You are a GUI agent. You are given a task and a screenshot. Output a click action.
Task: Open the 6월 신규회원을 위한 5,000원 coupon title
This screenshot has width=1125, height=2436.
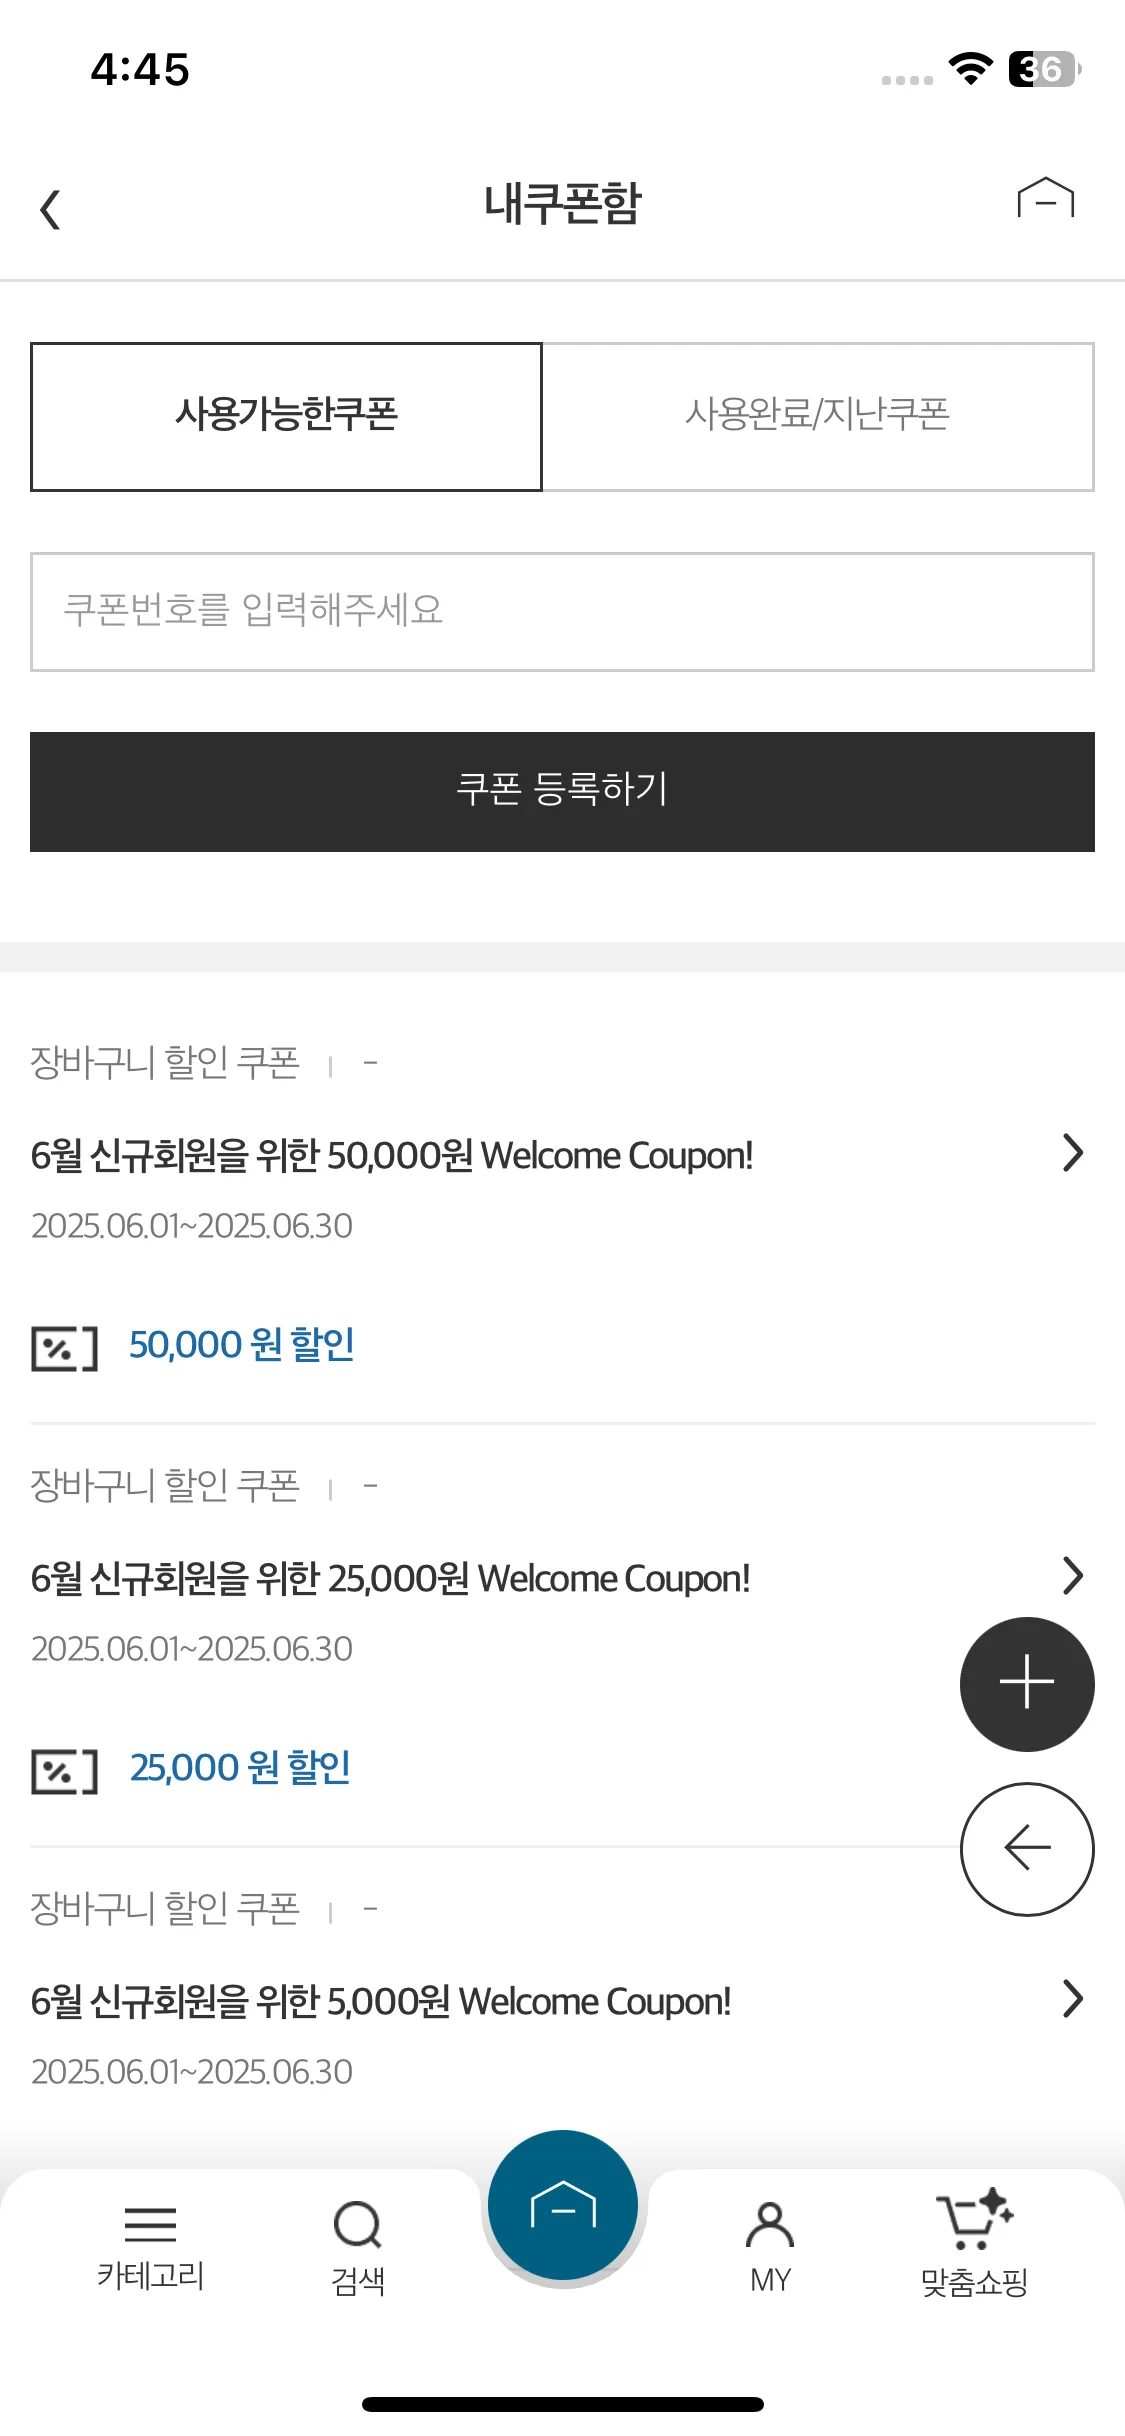click(x=381, y=2002)
